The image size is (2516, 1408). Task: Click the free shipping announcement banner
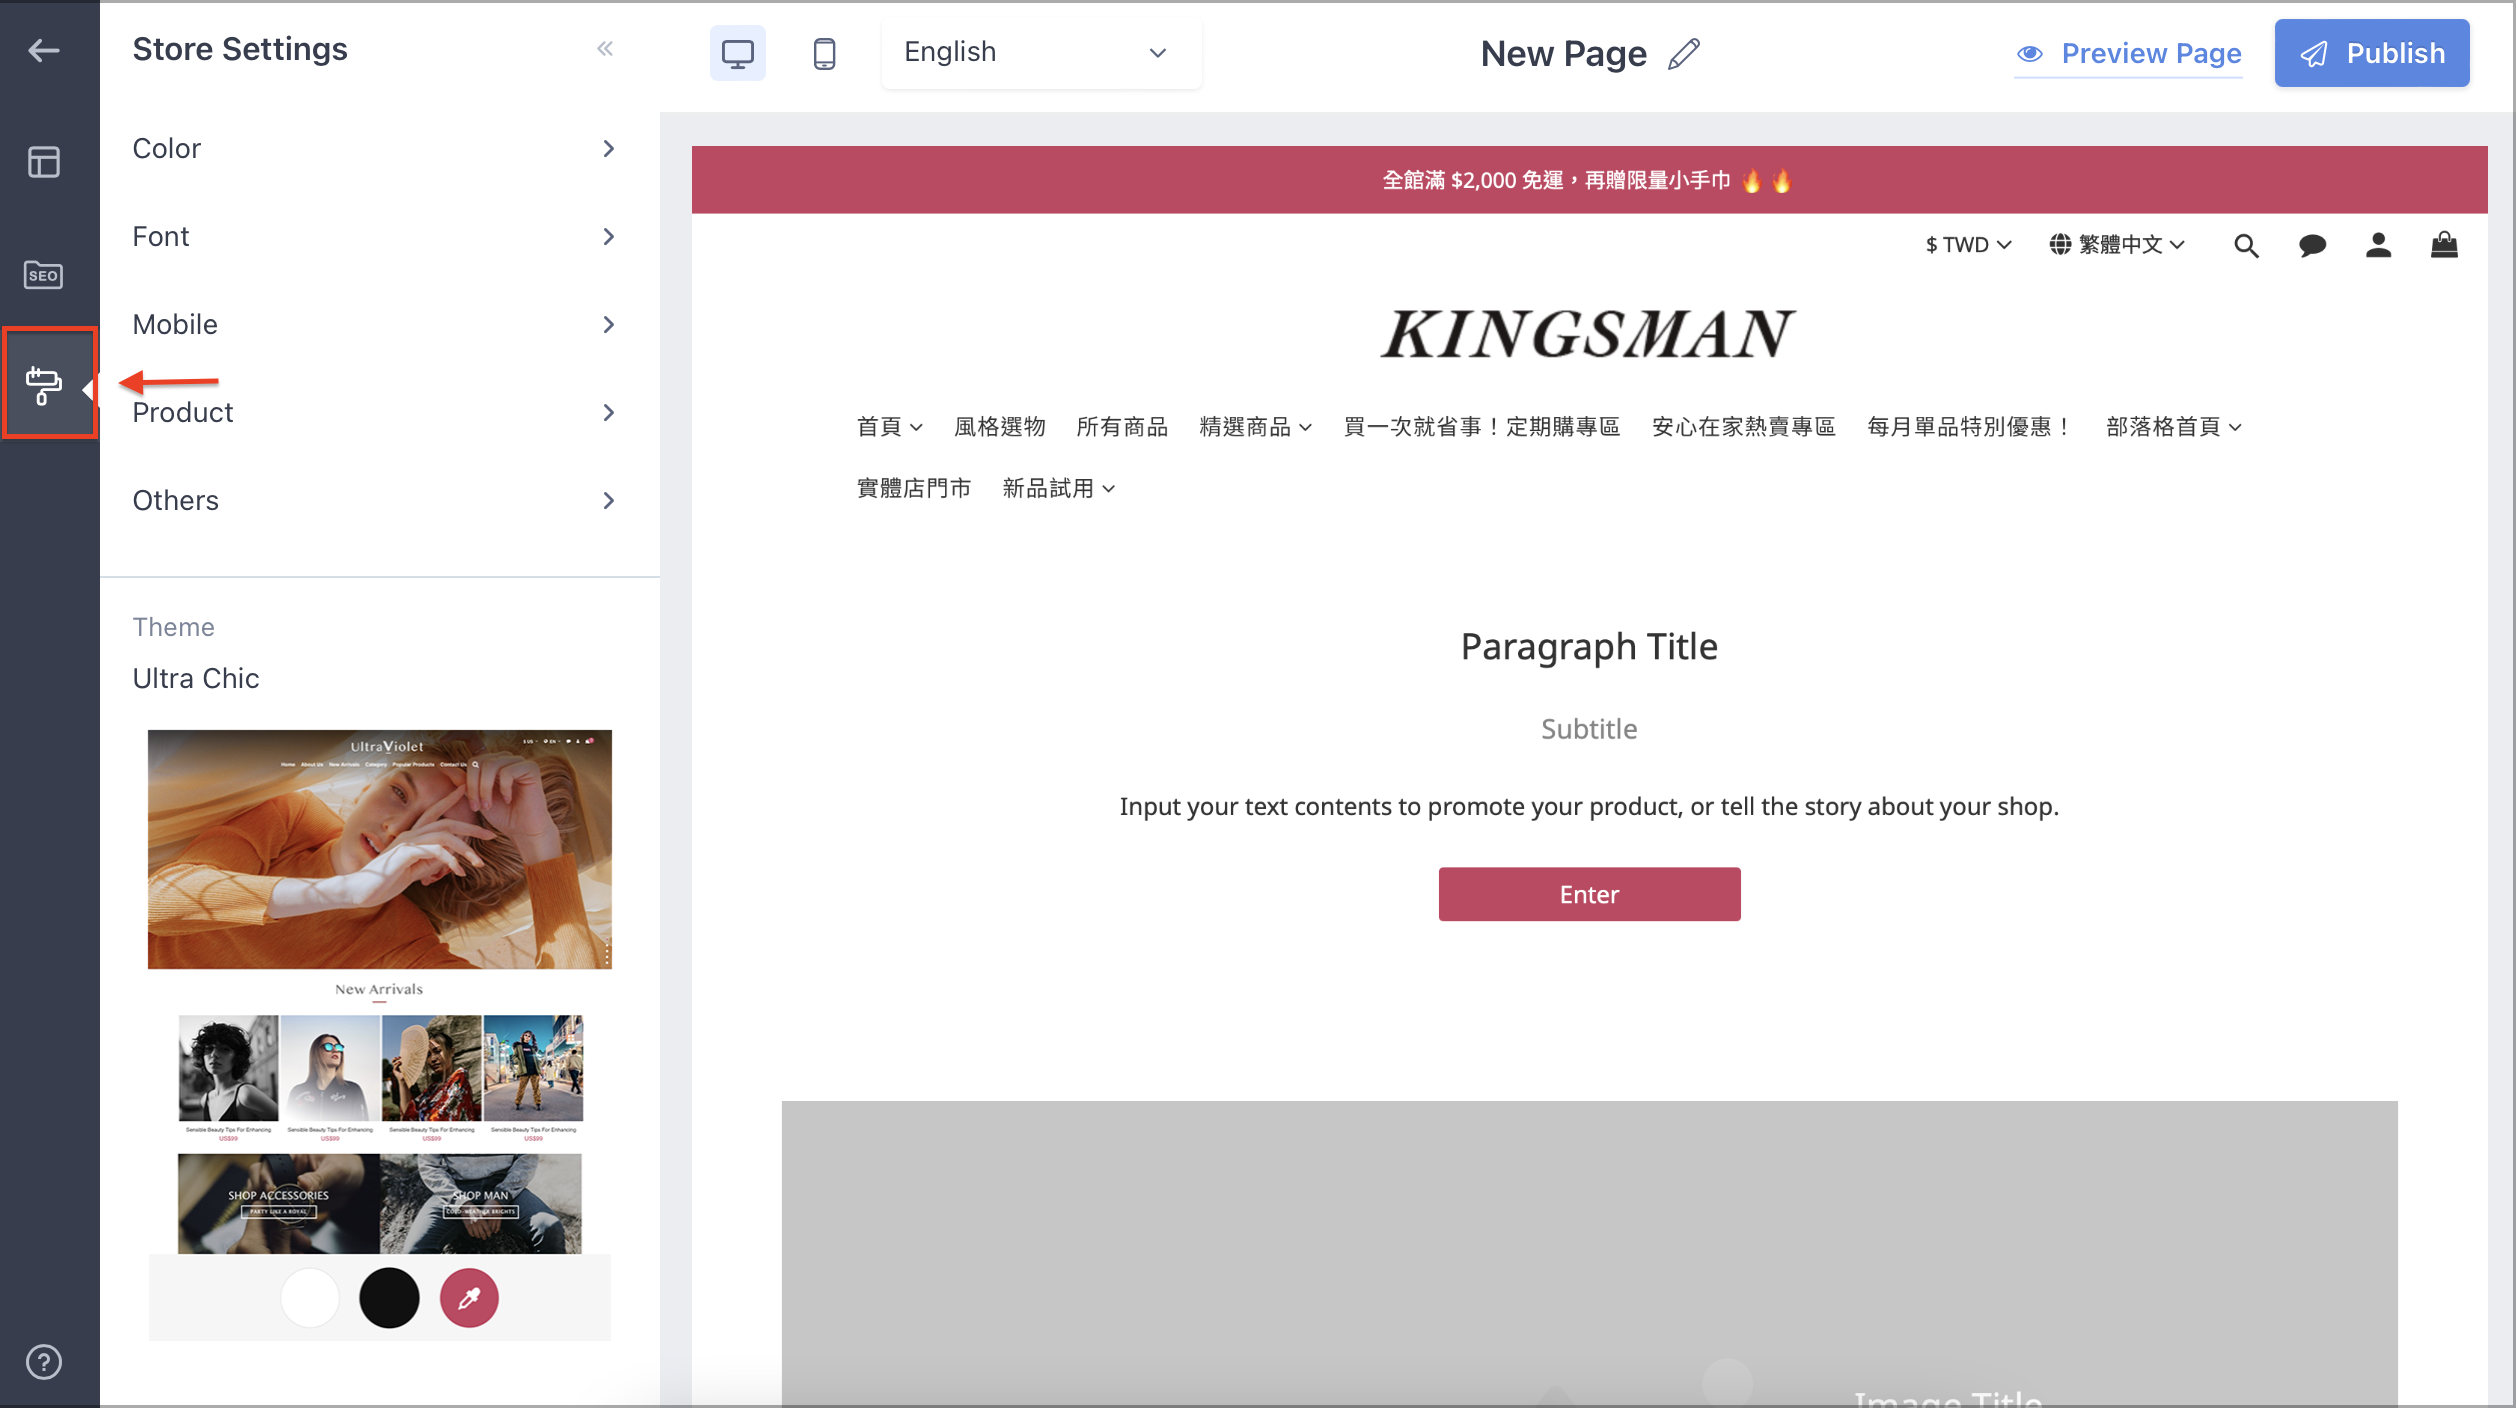pyautogui.click(x=1589, y=180)
